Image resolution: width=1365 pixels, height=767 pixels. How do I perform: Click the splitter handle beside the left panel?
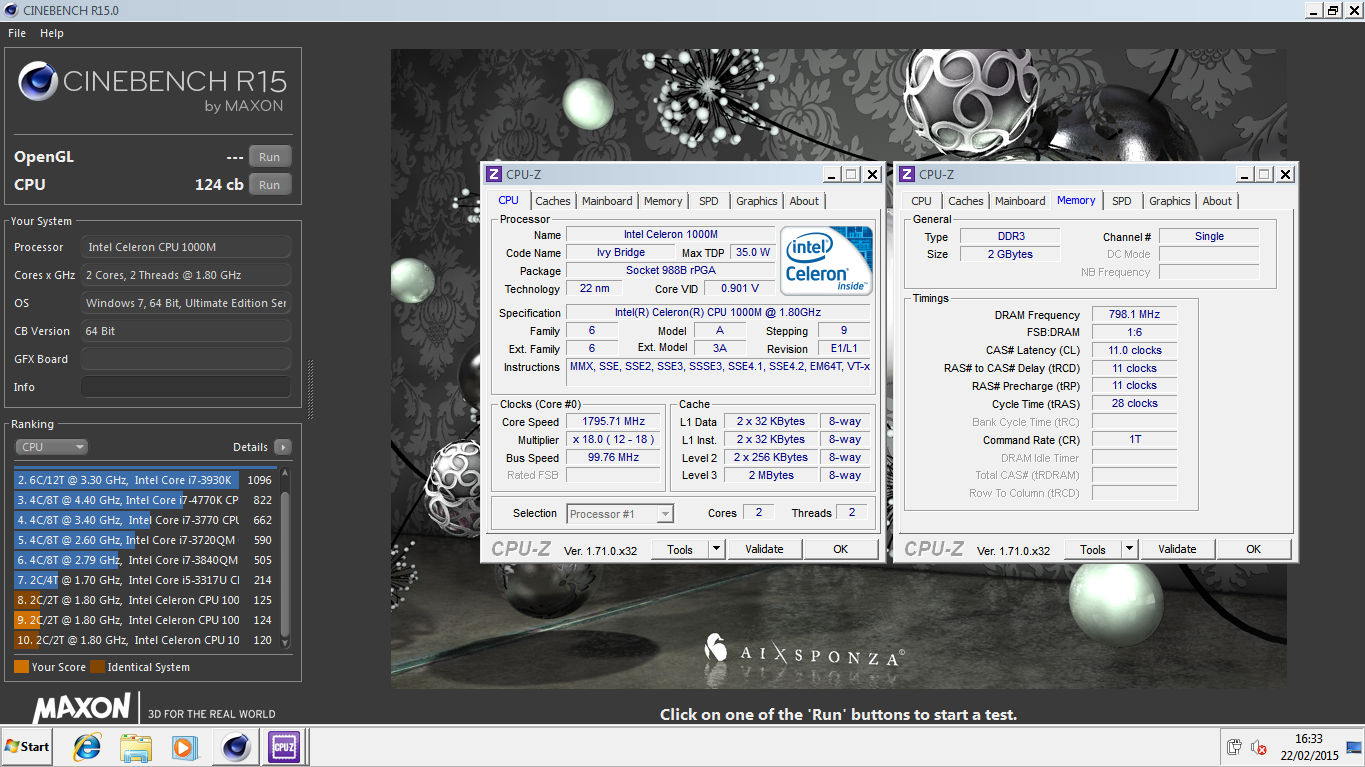[310, 390]
